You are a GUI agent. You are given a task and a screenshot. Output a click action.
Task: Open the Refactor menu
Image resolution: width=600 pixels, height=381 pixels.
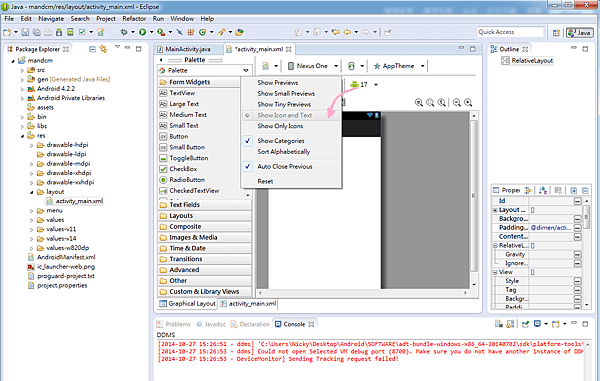(x=134, y=18)
